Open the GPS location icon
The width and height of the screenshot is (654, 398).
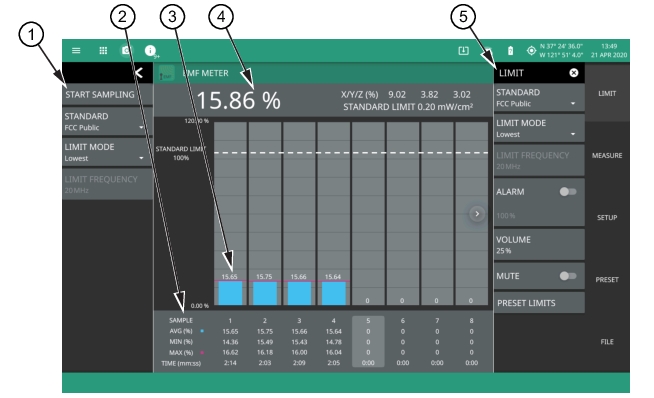click(x=531, y=51)
